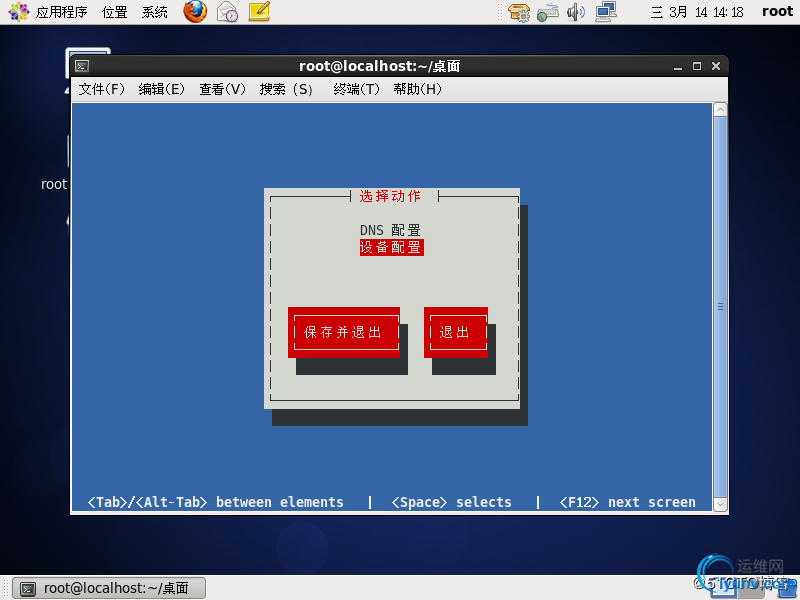
Task: Select the highlighted 设备配置 option
Action: pyautogui.click(x=391, y=247)
